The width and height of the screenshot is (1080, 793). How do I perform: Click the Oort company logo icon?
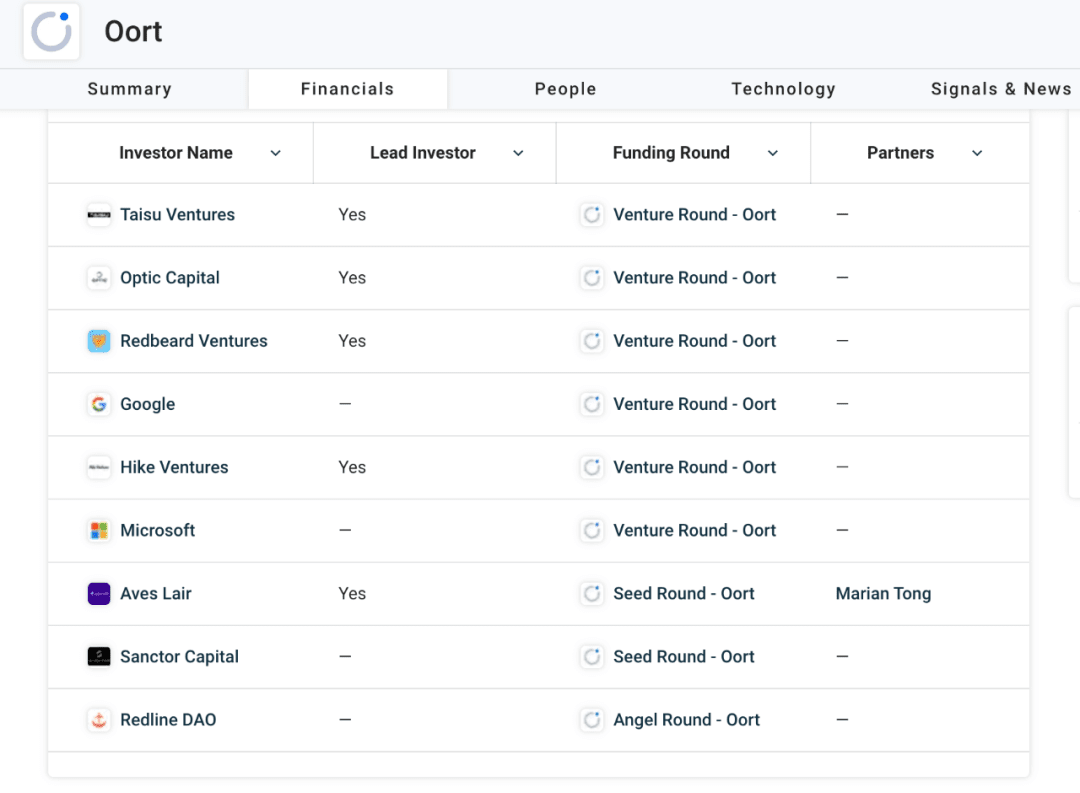coord(52,32)
